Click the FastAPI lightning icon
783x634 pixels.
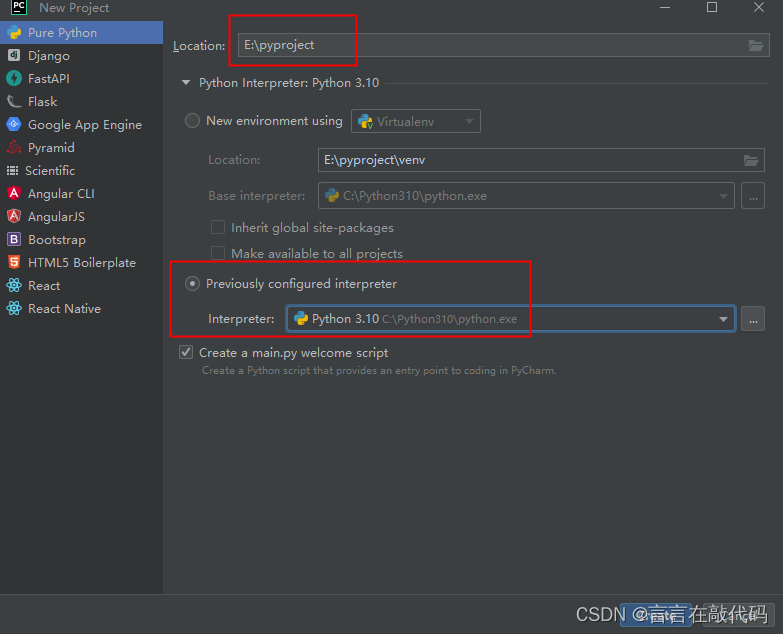point(14,78)
